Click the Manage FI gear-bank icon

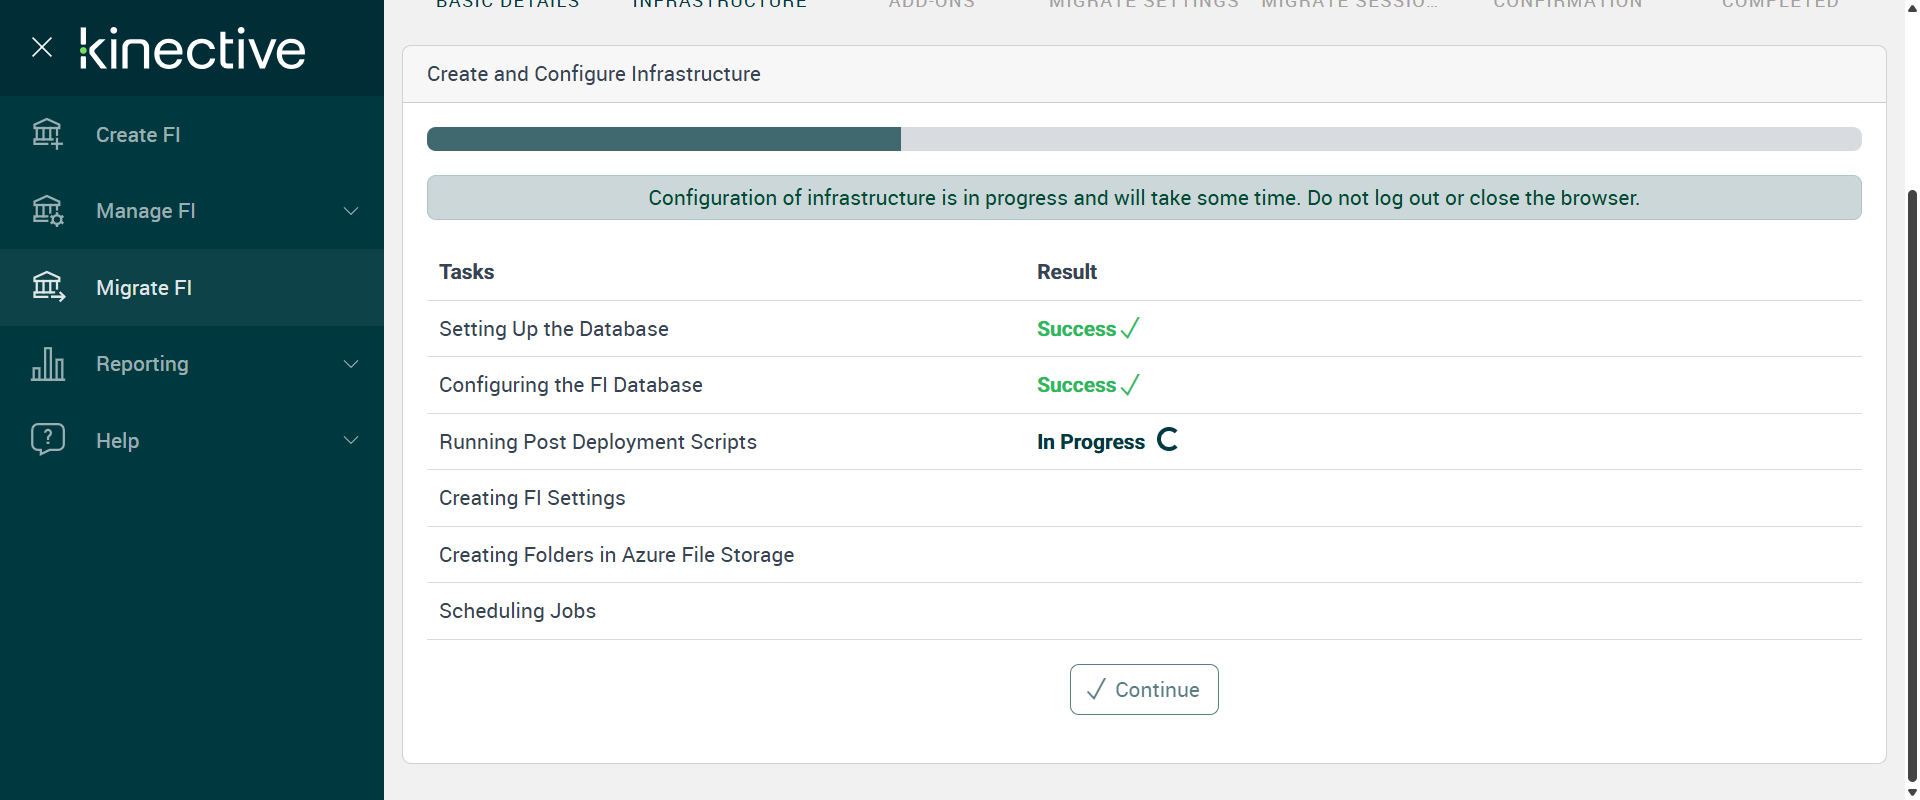point(47,211)
